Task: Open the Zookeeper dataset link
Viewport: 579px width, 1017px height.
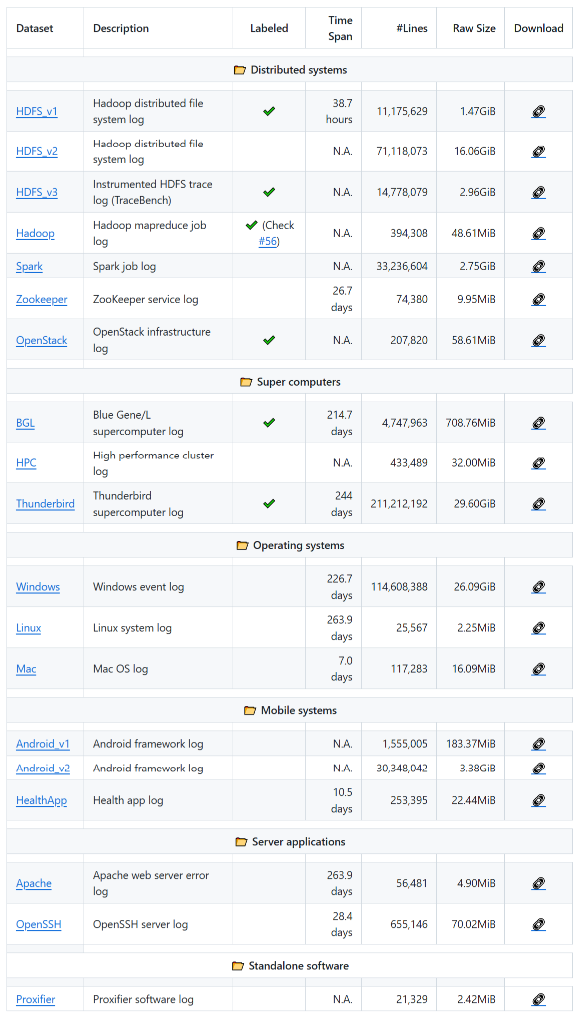Action: (x=41, y=299)
